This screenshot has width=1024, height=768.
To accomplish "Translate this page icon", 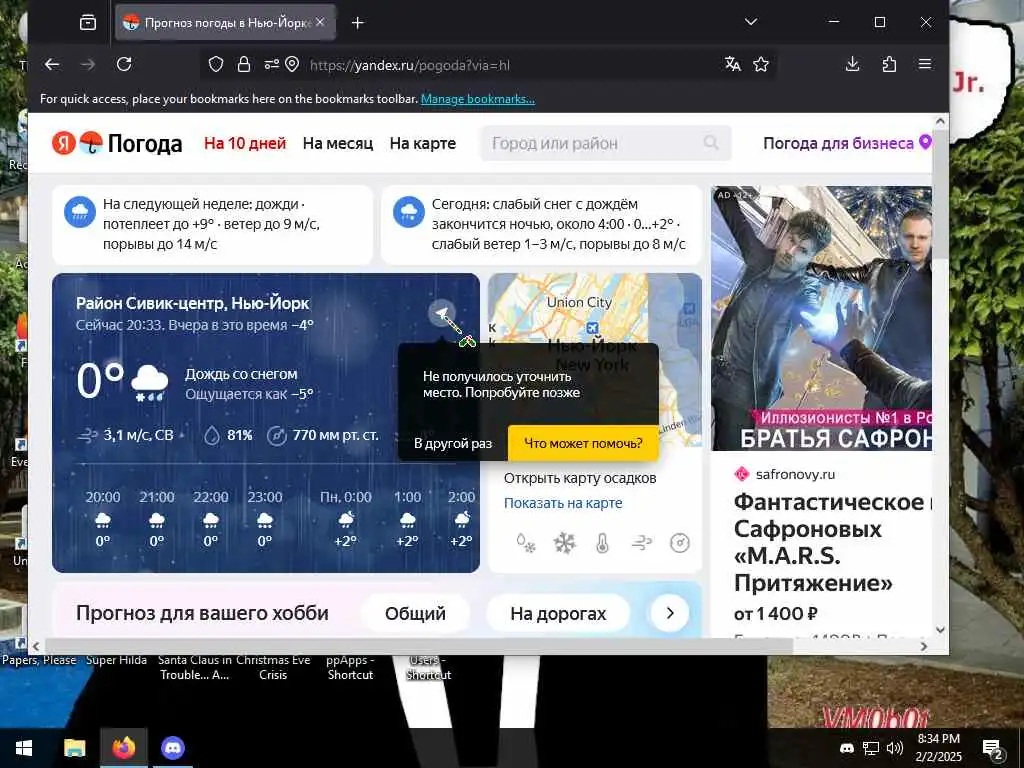I will pyautogui.click(x=733, y=64).
